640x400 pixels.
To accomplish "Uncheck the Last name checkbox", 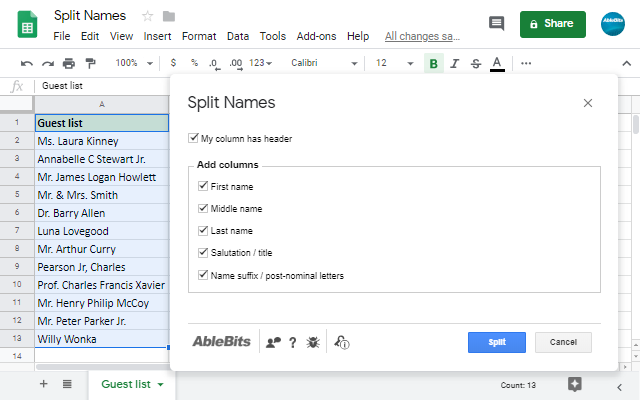I will [203, 230].
